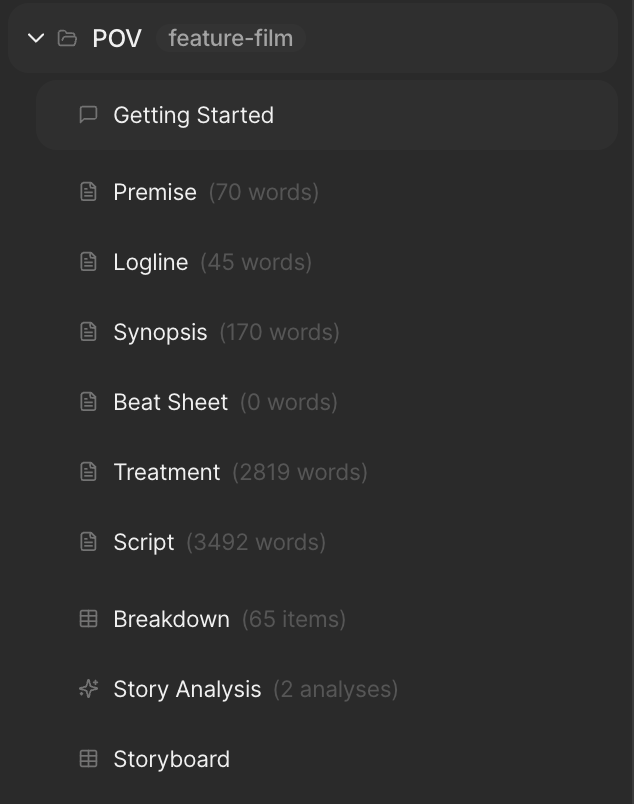Image resolution: width=634 pixels, height=804 pixels.
Task: Click the Premise document icon
Action: coord(88,191)
